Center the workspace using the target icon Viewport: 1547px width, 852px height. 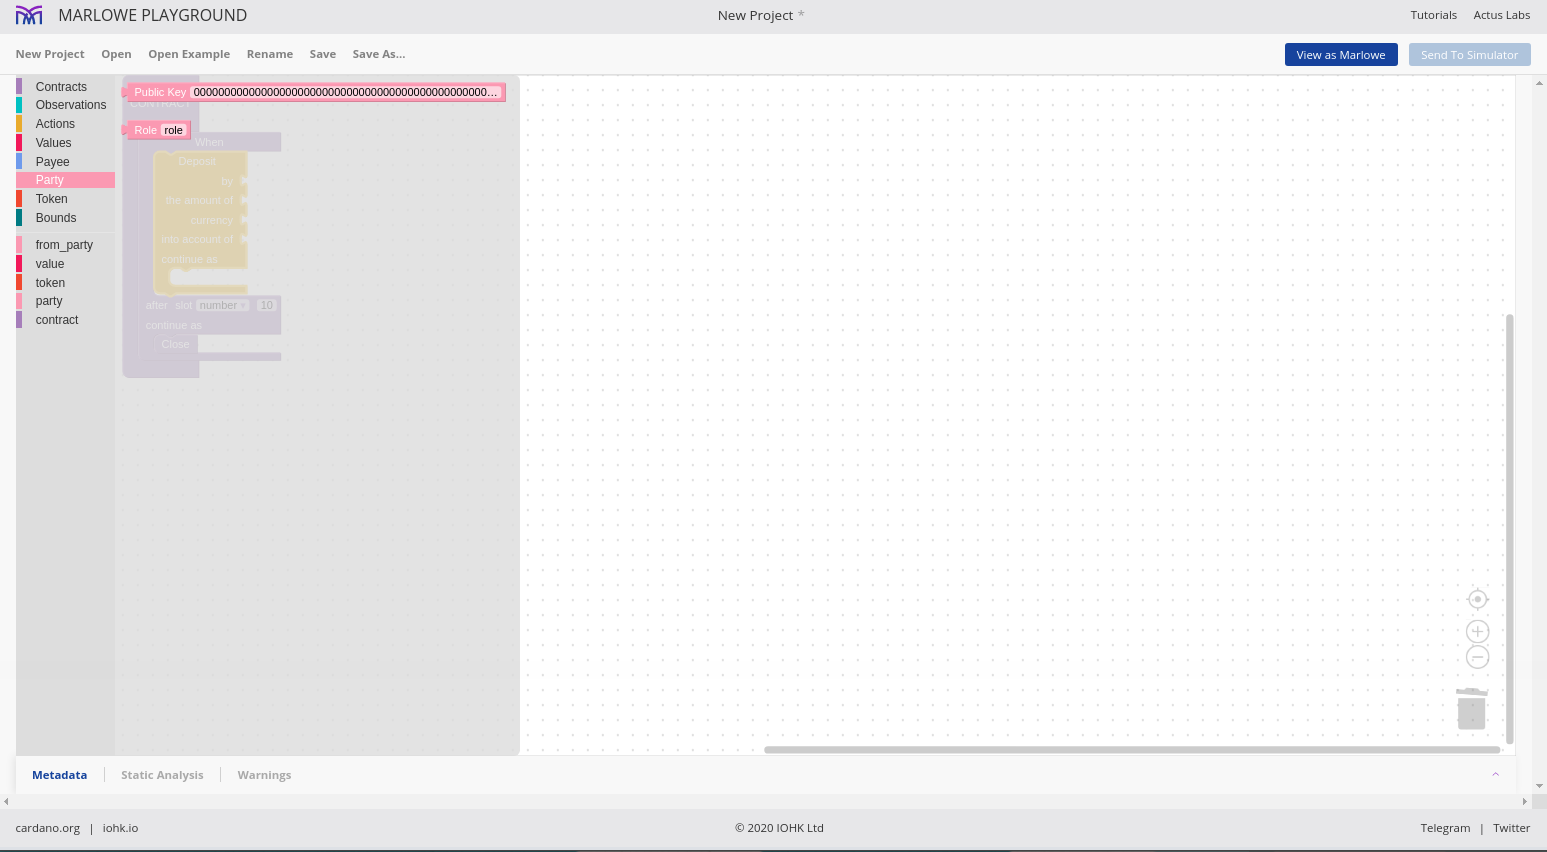click(1477, 599)
